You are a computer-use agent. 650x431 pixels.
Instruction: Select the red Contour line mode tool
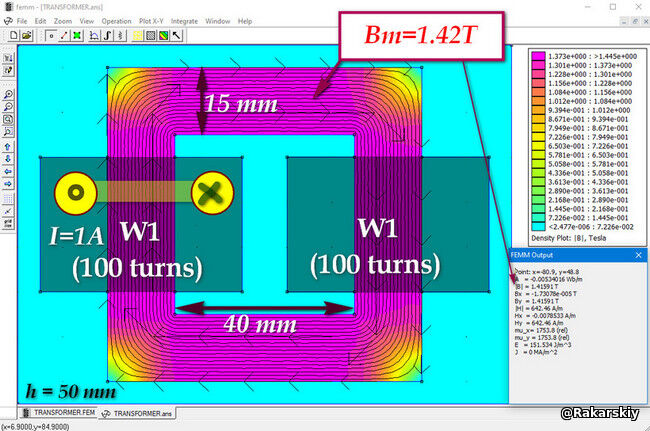[x=64, y=36]
